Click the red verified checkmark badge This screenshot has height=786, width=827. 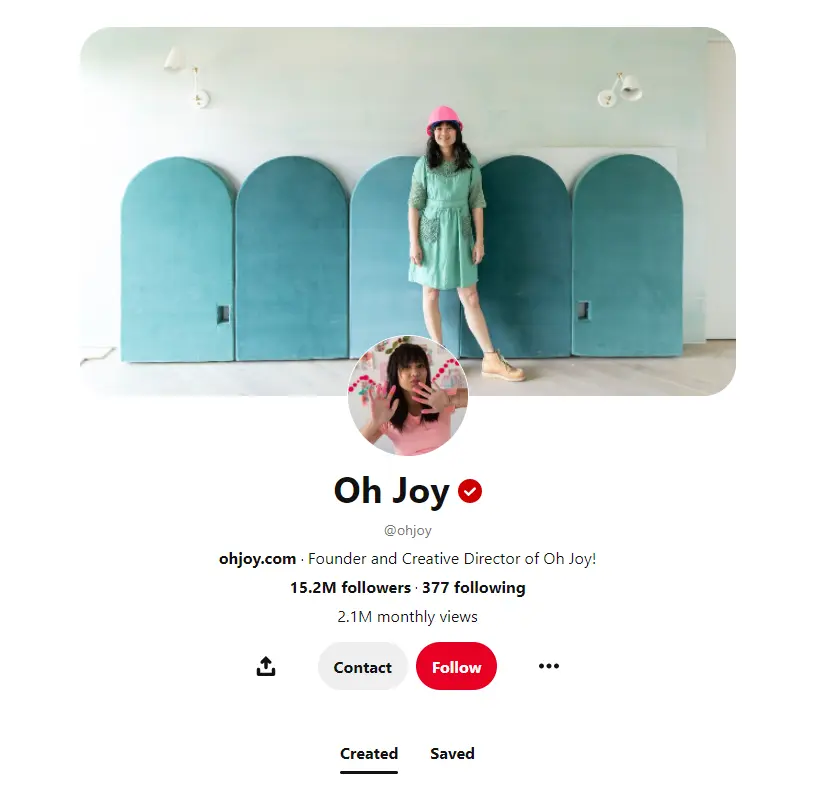[469, 491]
